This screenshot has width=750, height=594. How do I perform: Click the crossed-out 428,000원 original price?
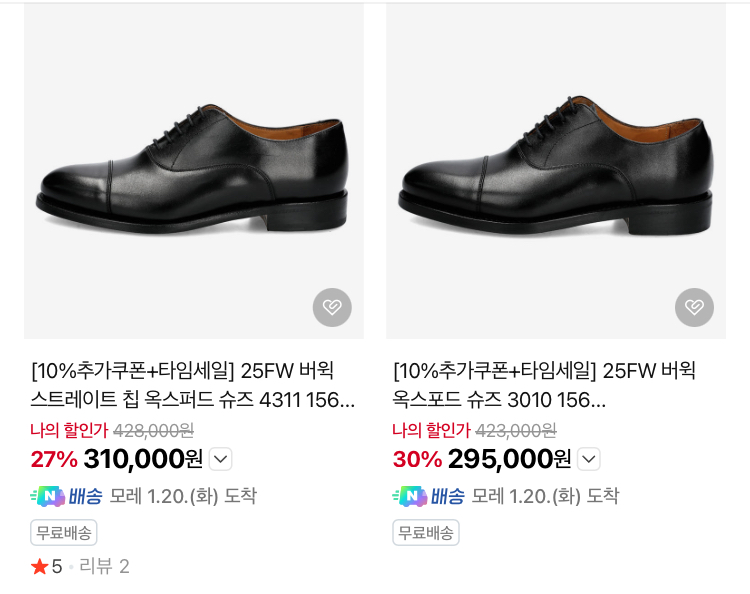tap(153, 431)
